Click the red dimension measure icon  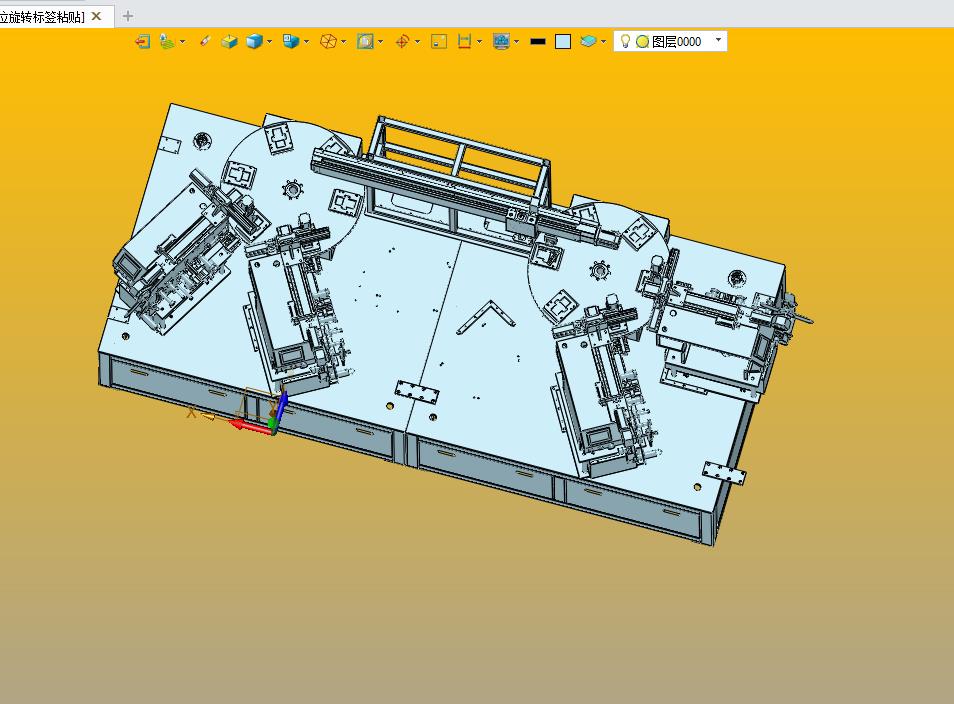(464, 41)
